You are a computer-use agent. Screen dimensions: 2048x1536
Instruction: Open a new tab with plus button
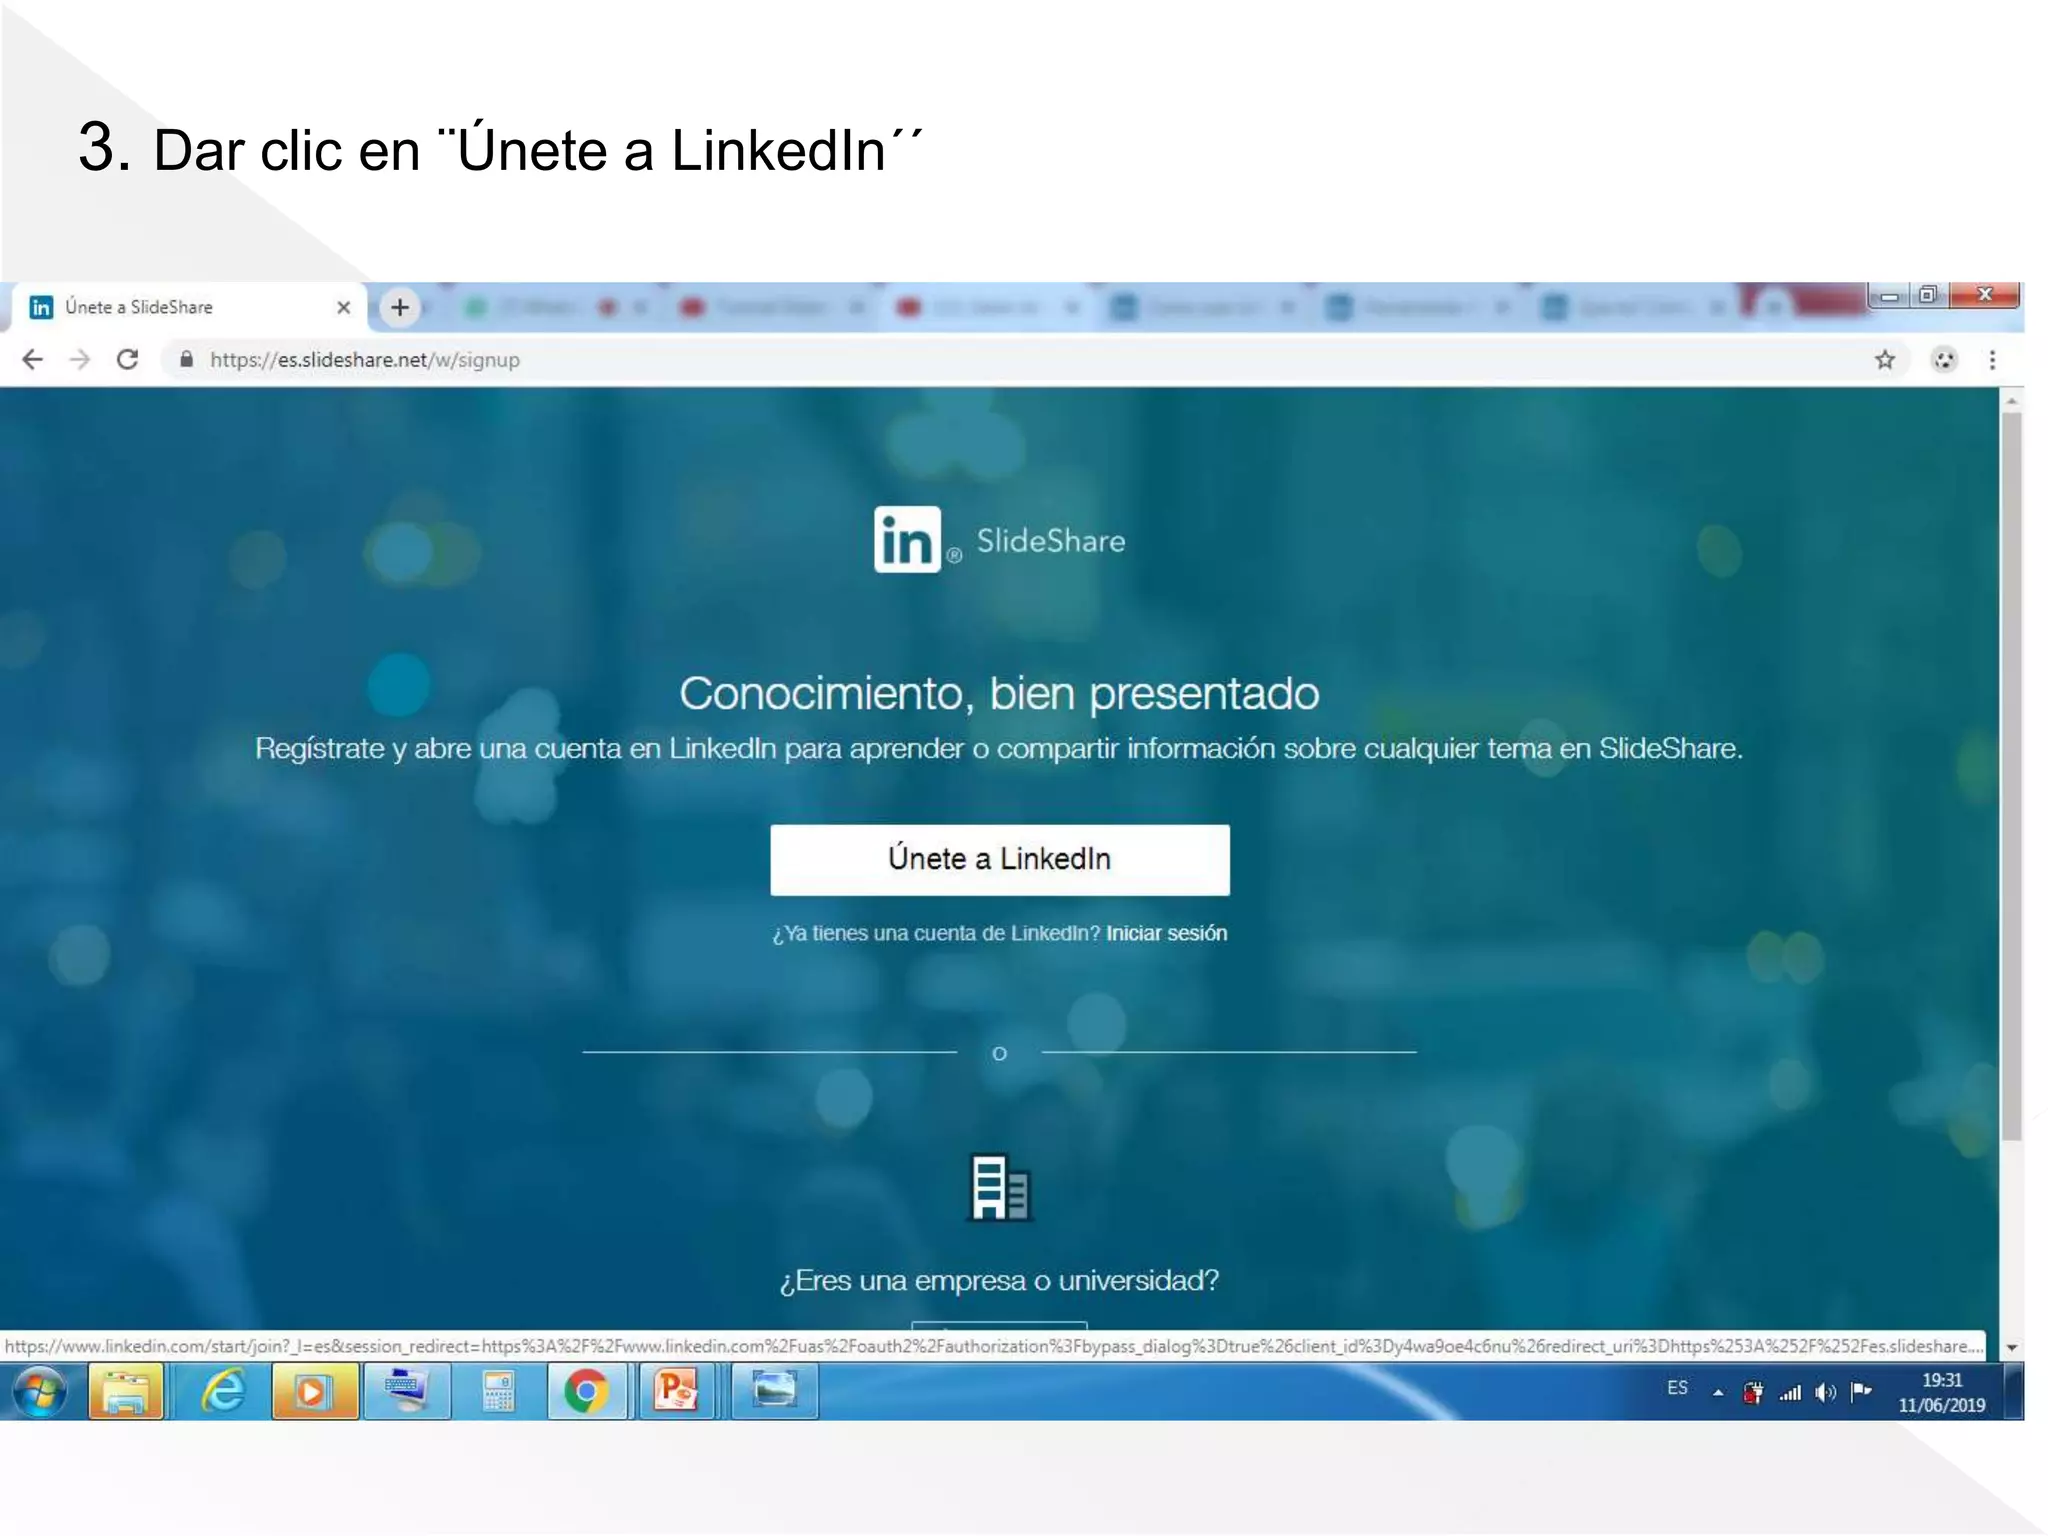click(x=400, y=307)
